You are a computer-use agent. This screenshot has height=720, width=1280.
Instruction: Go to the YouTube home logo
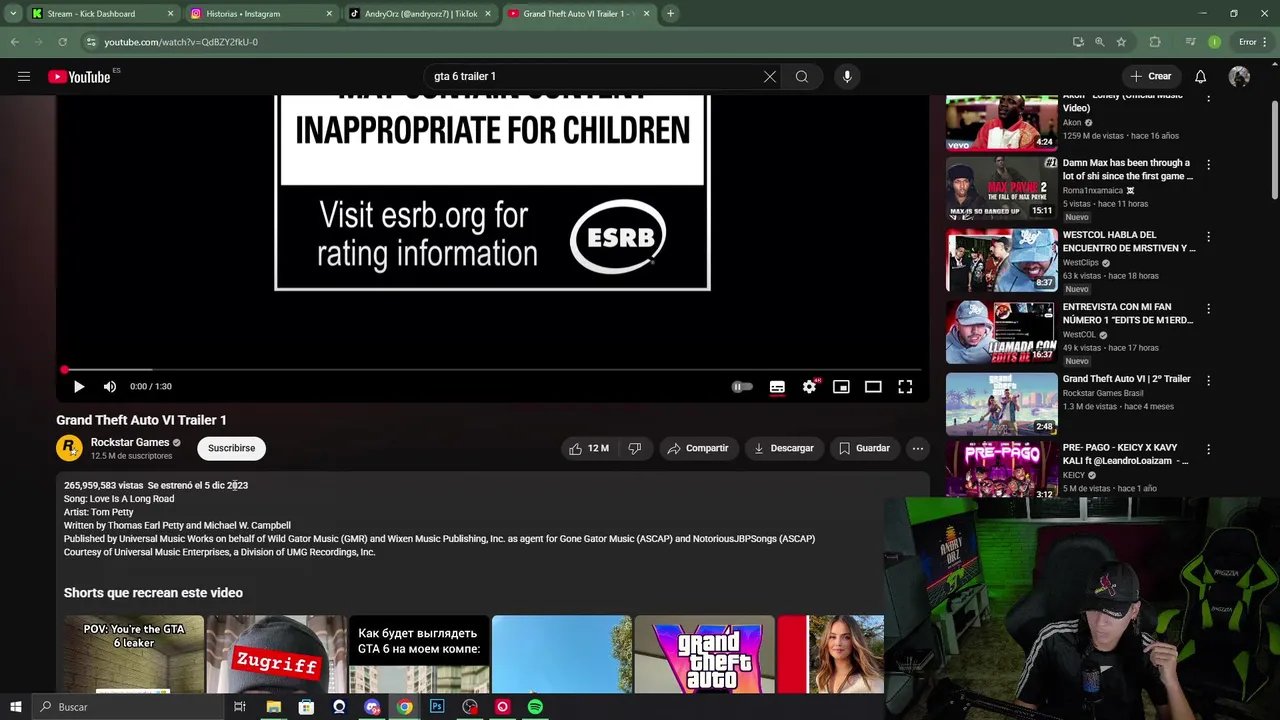coord(79,77)
